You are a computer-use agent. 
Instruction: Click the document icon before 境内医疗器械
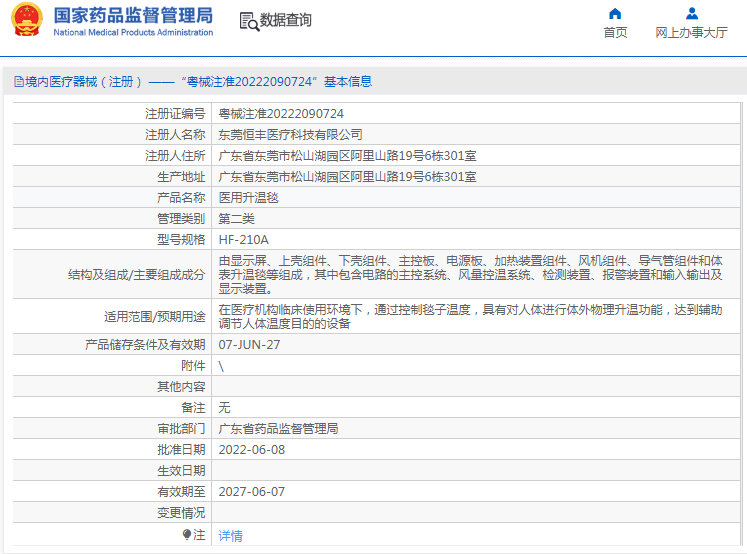click(17, 82)
